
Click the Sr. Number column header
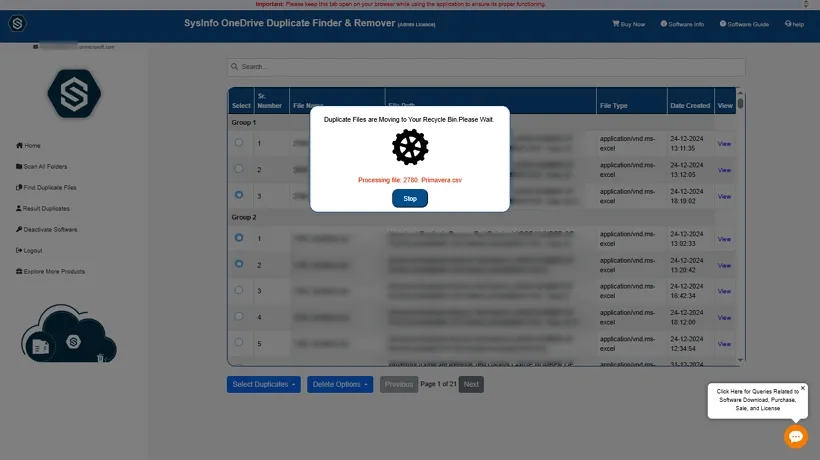point(269,101)
